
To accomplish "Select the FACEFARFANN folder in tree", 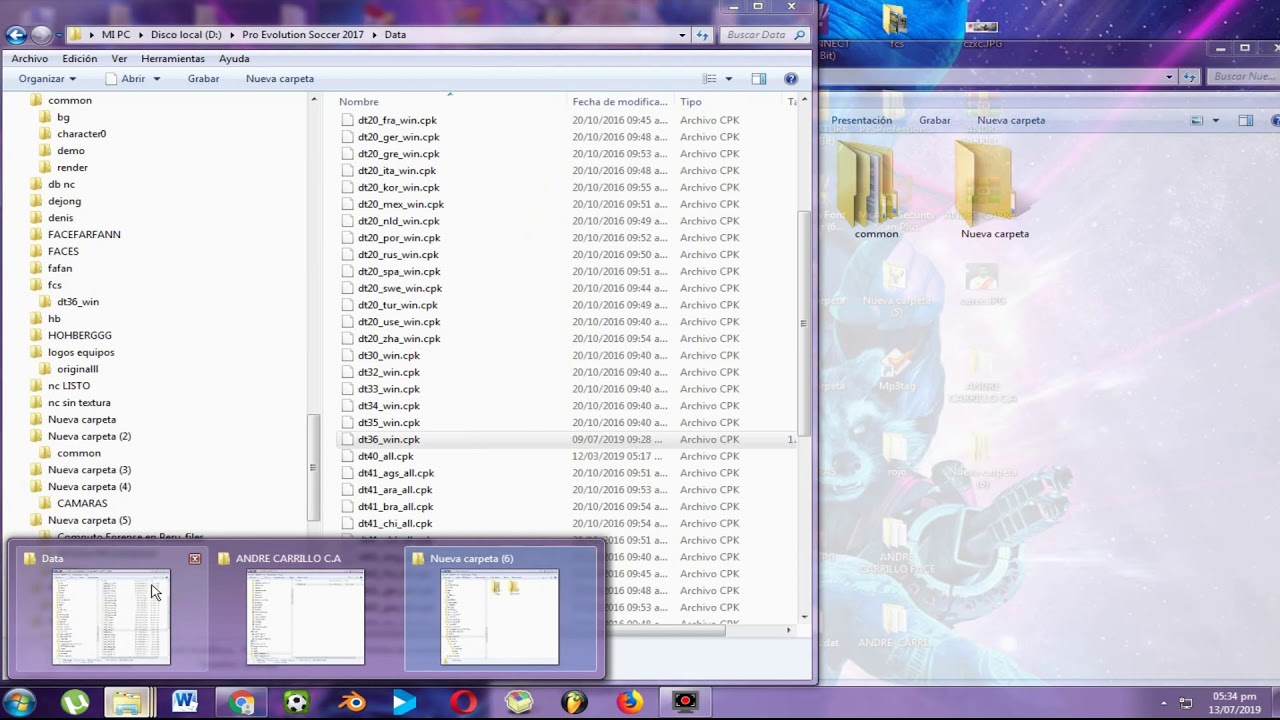I will coord(84,235).
